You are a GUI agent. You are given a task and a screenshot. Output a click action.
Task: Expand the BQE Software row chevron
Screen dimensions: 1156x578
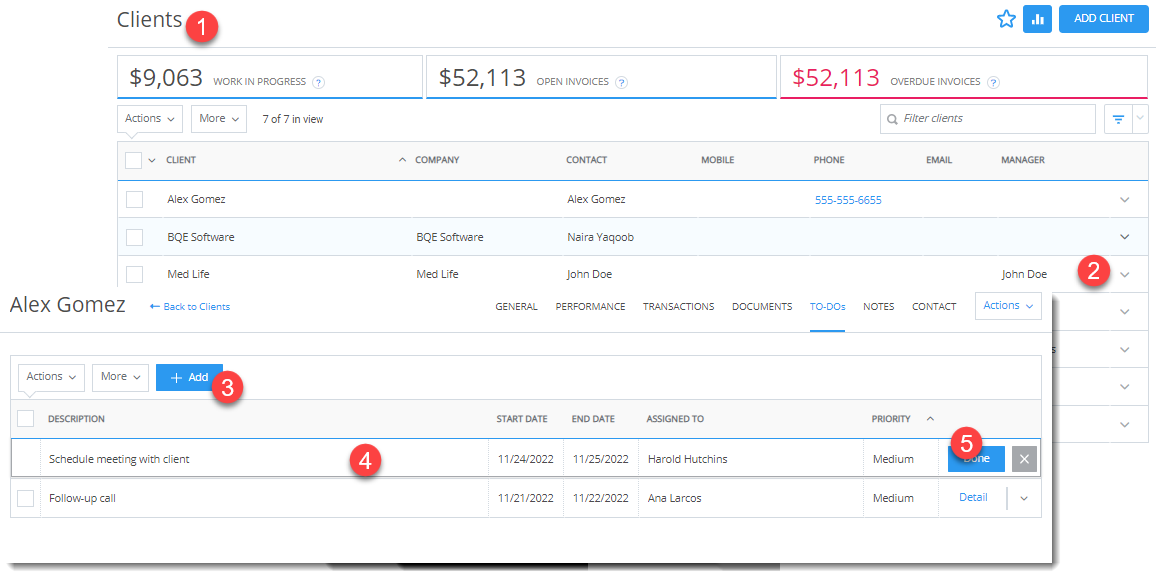[x=1126, y=236]
